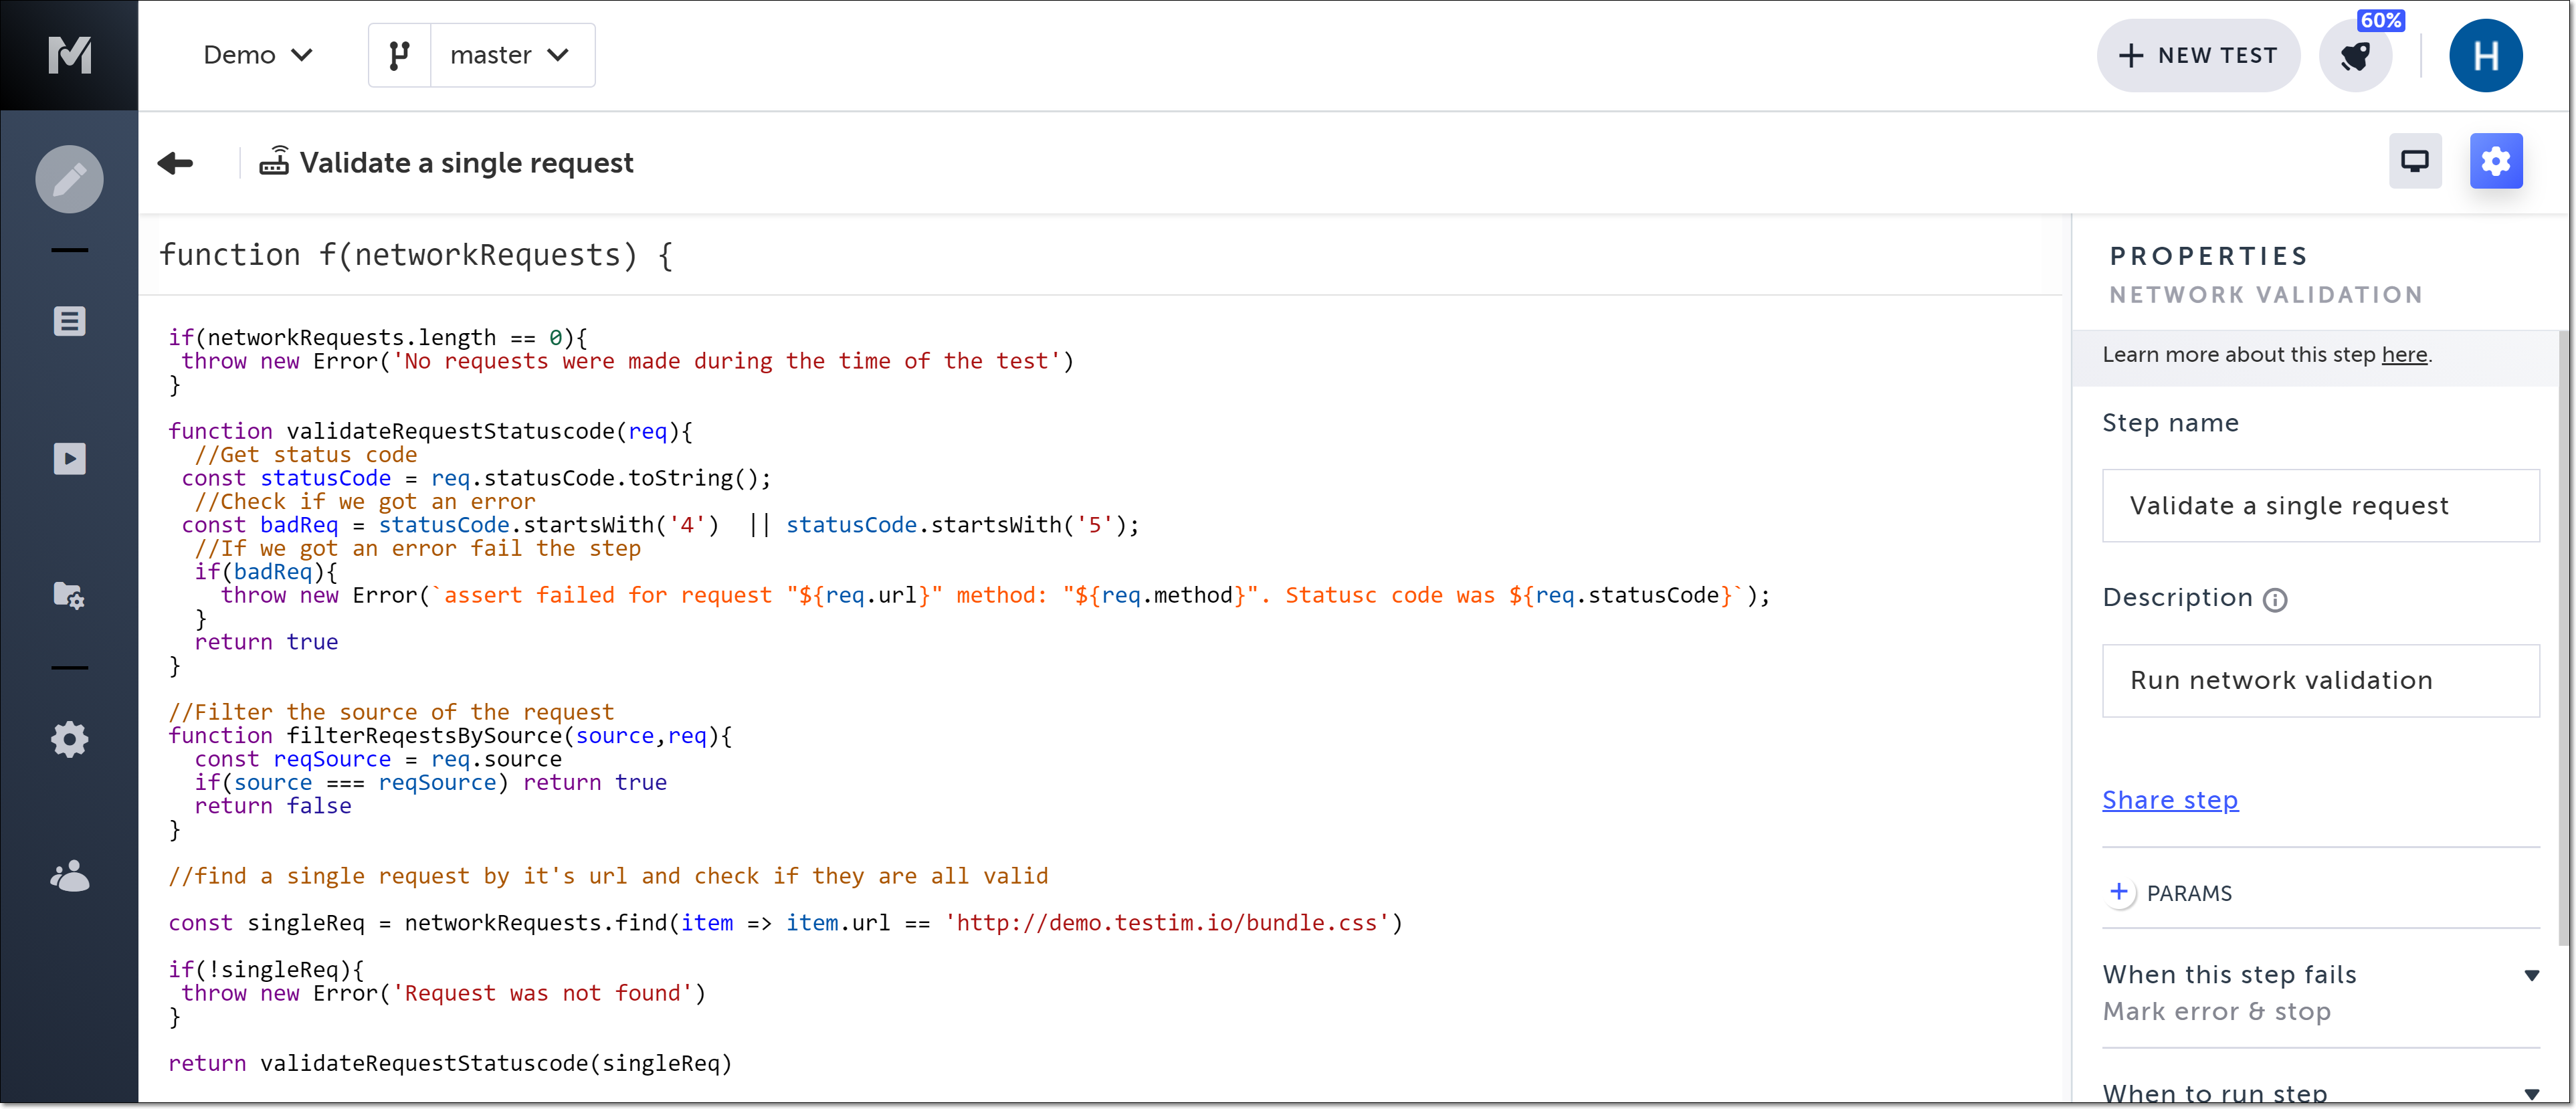
Task: Add a parameter with PARAMS plus button
Action: click(2118, 892)
